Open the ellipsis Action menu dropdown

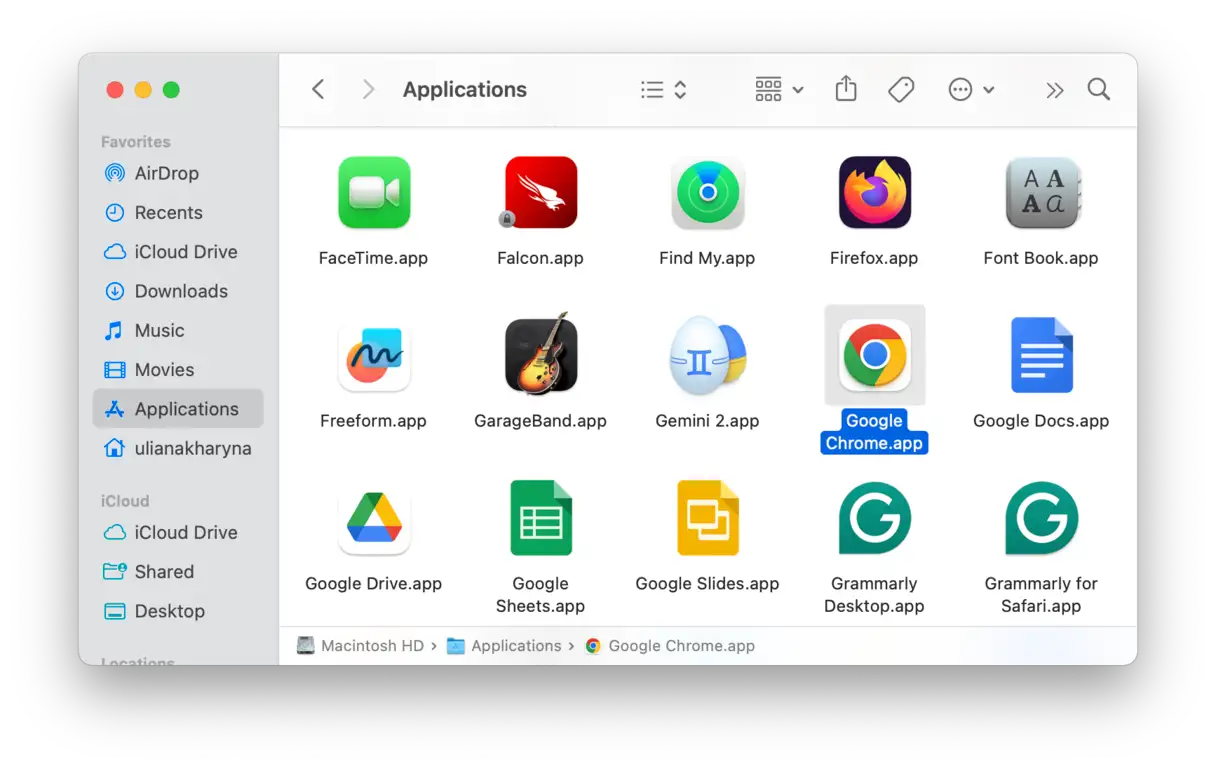[971, 90]
